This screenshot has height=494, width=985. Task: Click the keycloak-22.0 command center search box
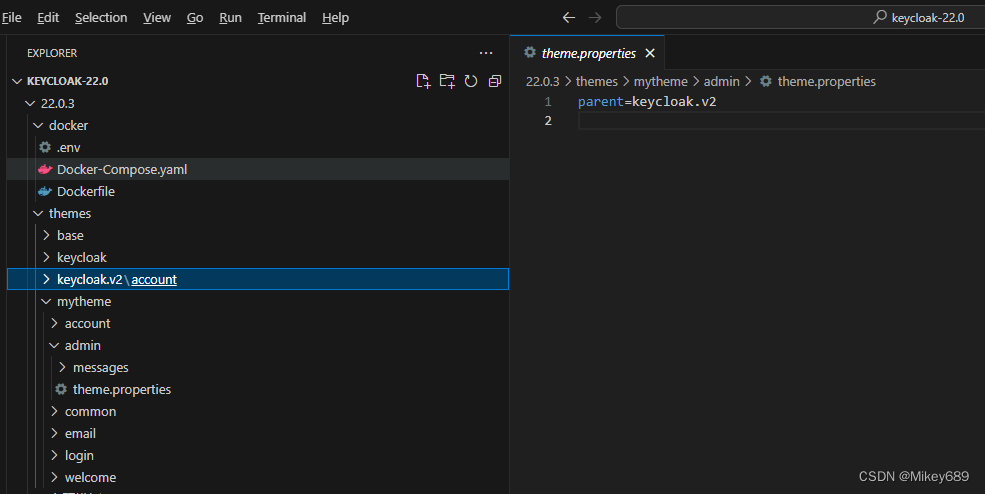(x=800, y=18)
